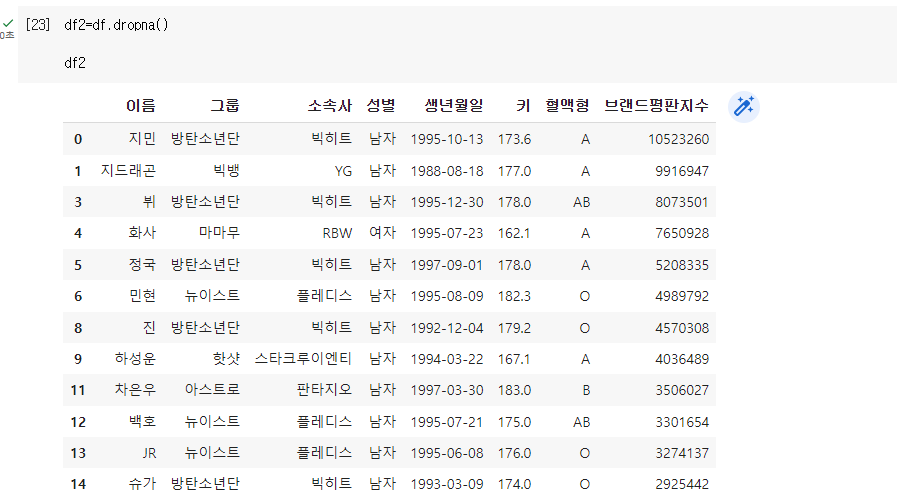Viewport: 901px width, 499px height.
Task: Click the brand index value 7650928
Action: pos(682,233)
